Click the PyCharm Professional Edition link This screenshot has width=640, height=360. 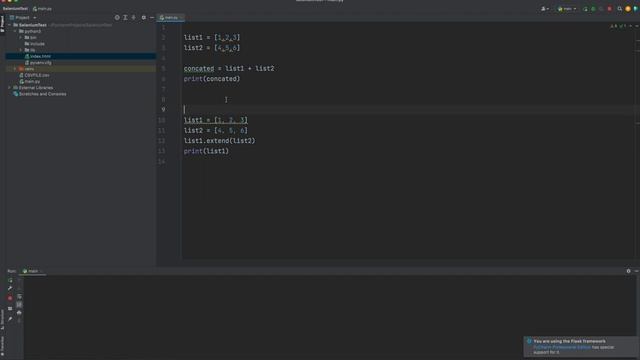(562, 347)
